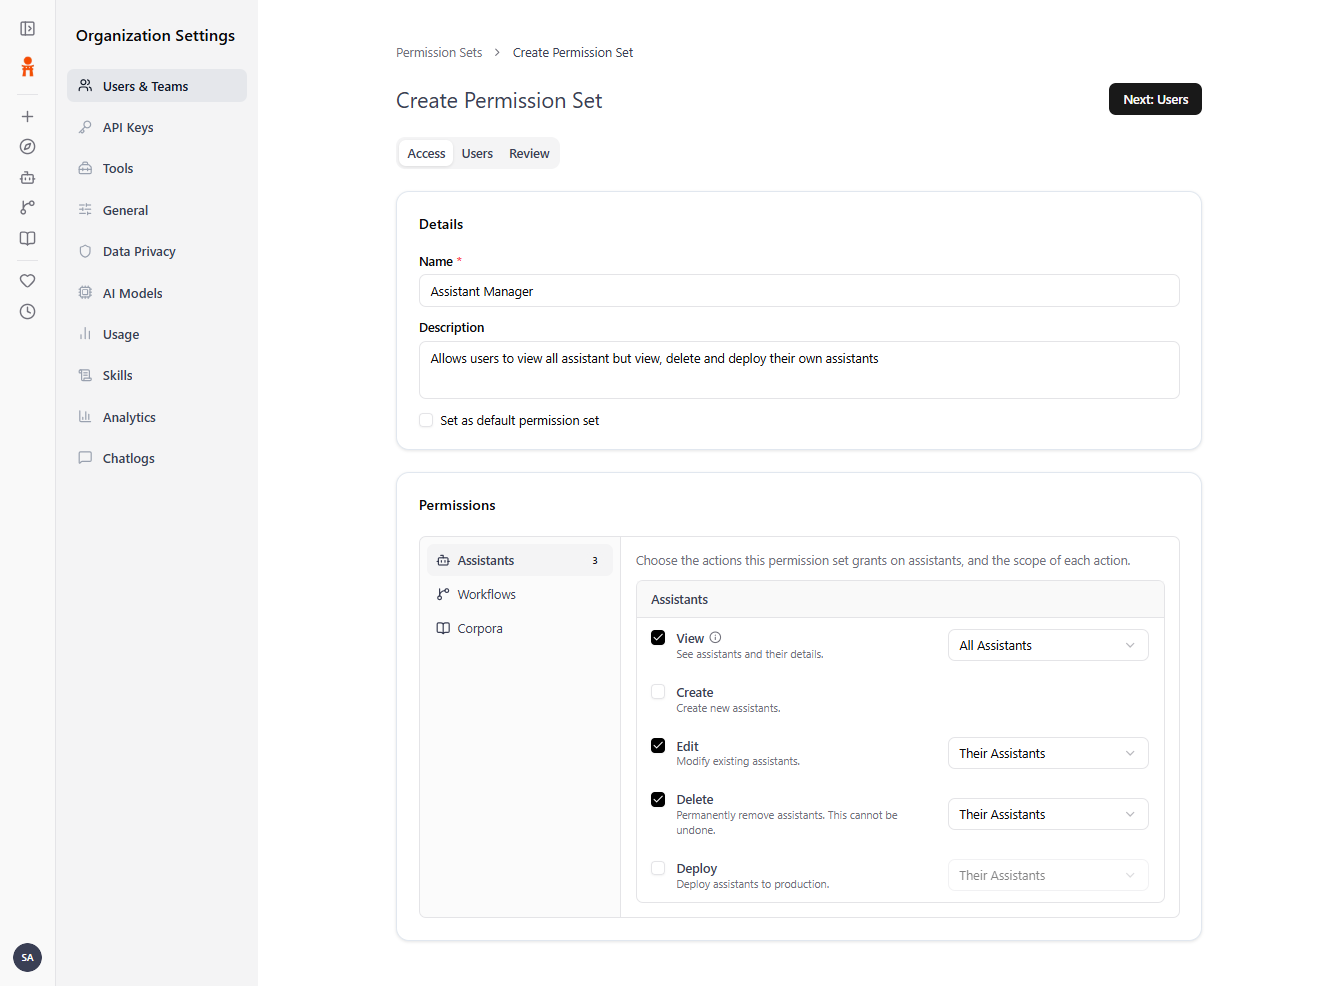Go back to Permission Sets breadcrumb
The width and height of the screenshot is (1341, 986).
[x=439, y=53]
